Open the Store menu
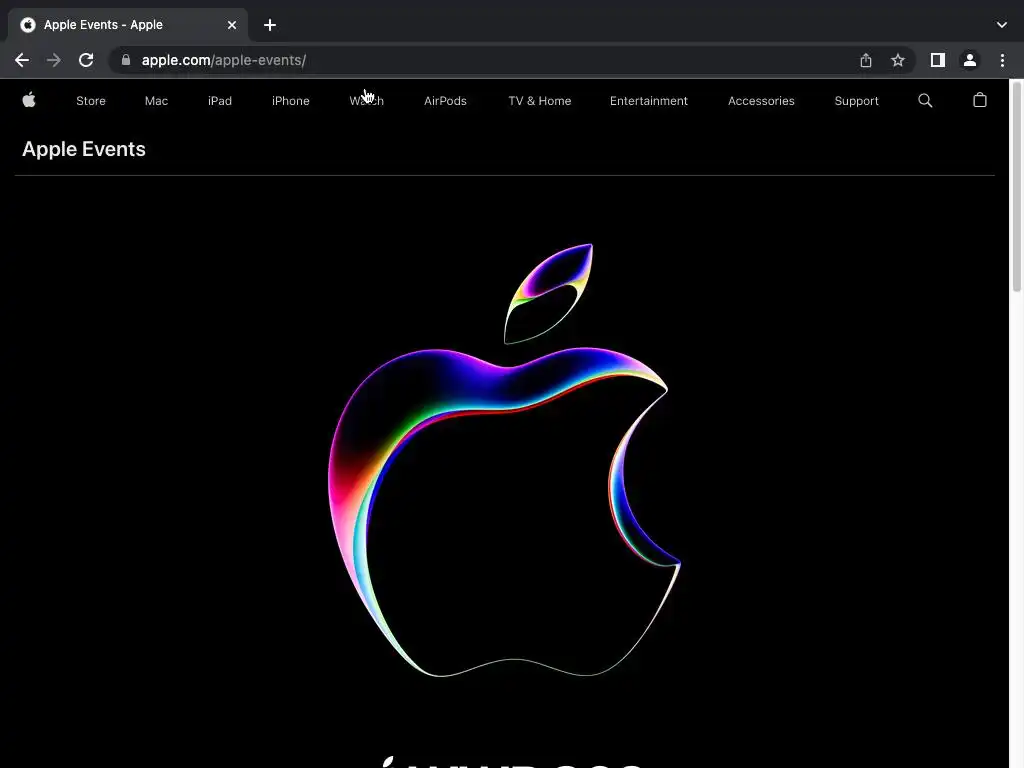Image resolution: width=1024 pixels, height=768 pixels. pos(91,101)
